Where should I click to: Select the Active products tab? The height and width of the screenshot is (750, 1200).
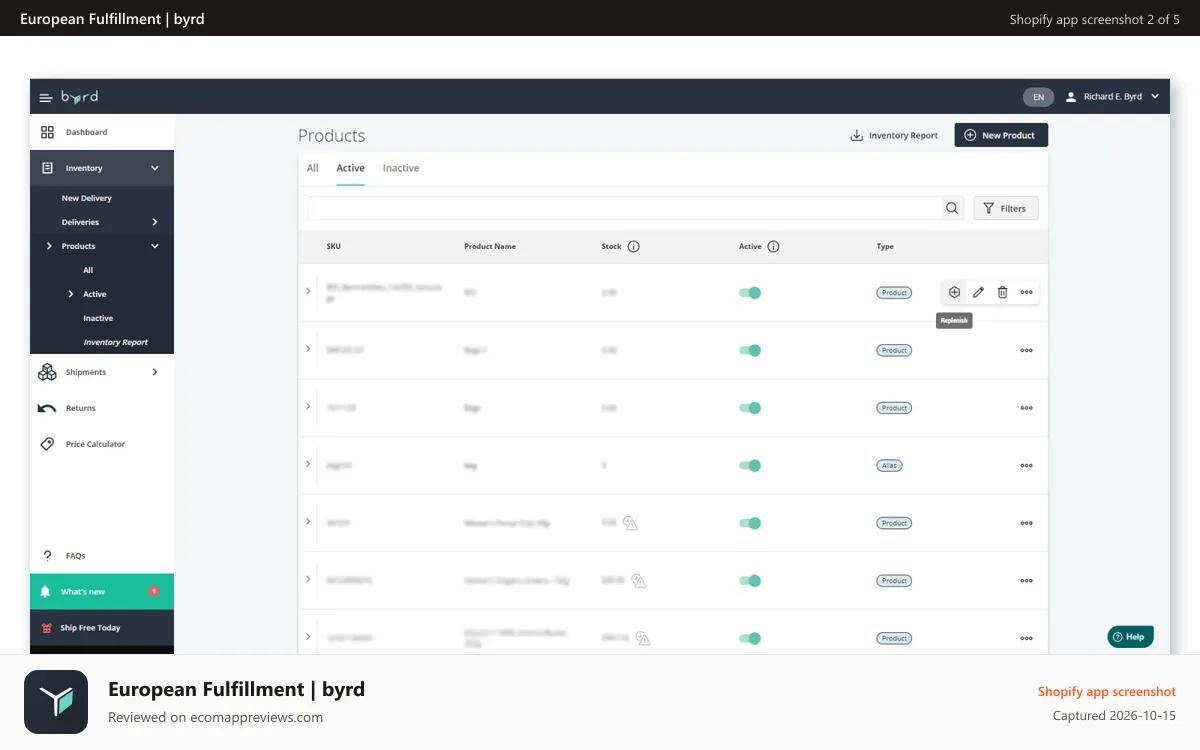[350, 168]
